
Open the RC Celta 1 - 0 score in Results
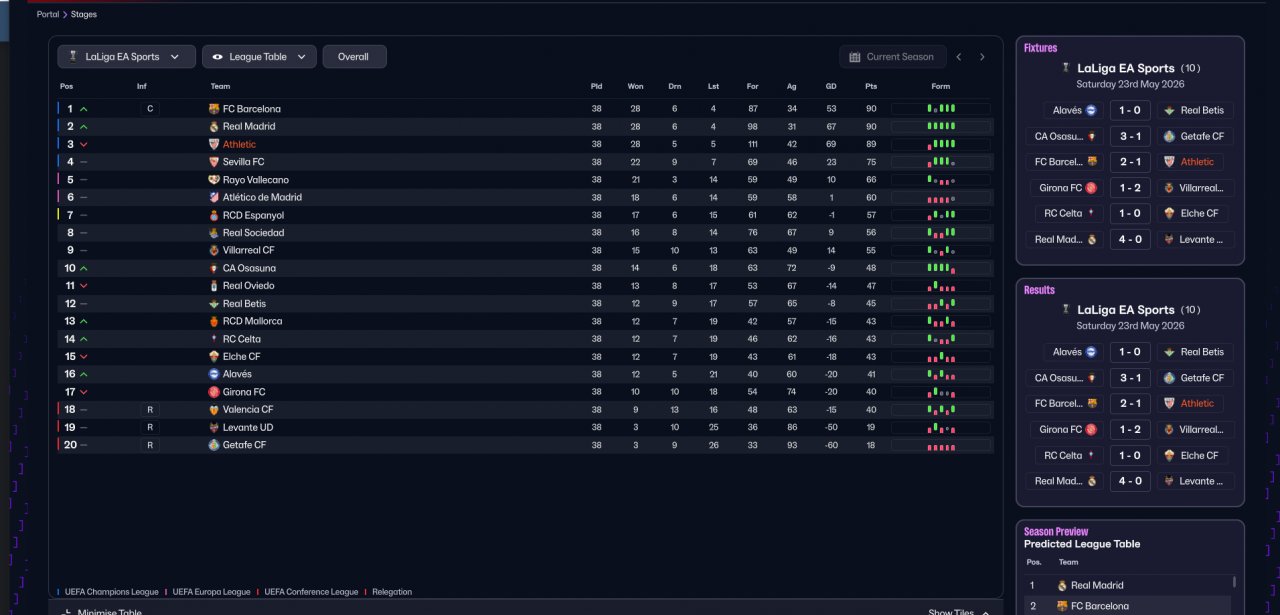click(1130, 455)
